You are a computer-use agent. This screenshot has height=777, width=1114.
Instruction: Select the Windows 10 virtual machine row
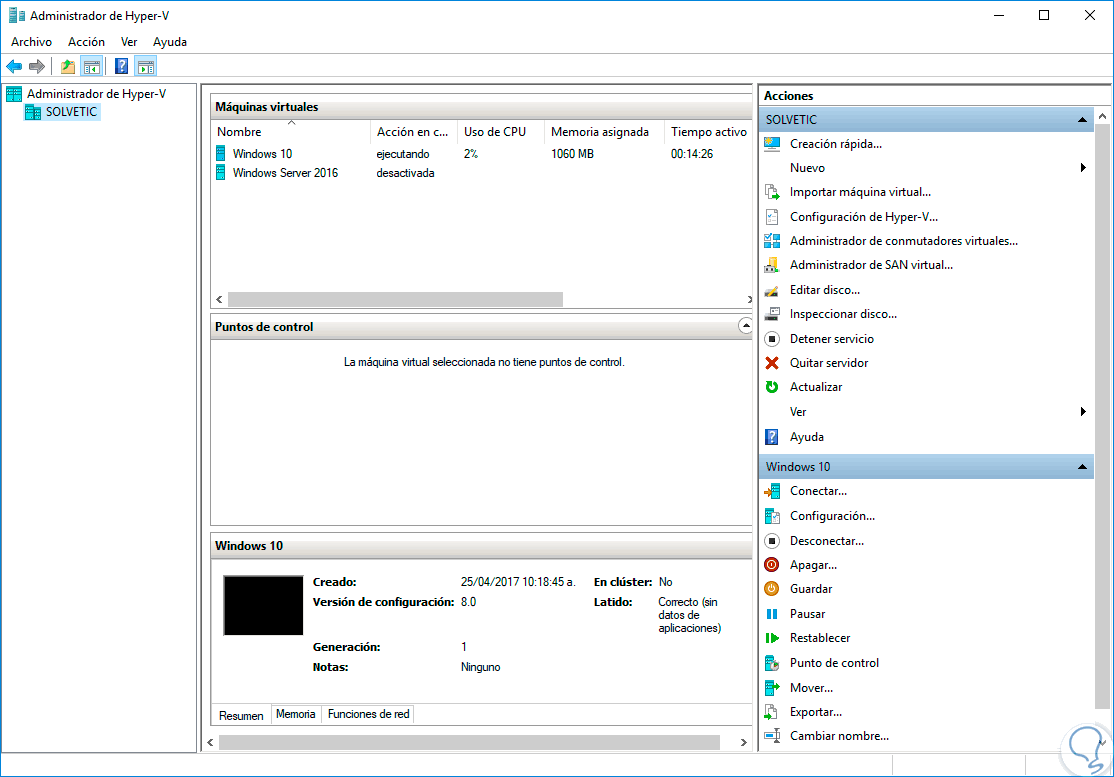(x=482, y=153)
